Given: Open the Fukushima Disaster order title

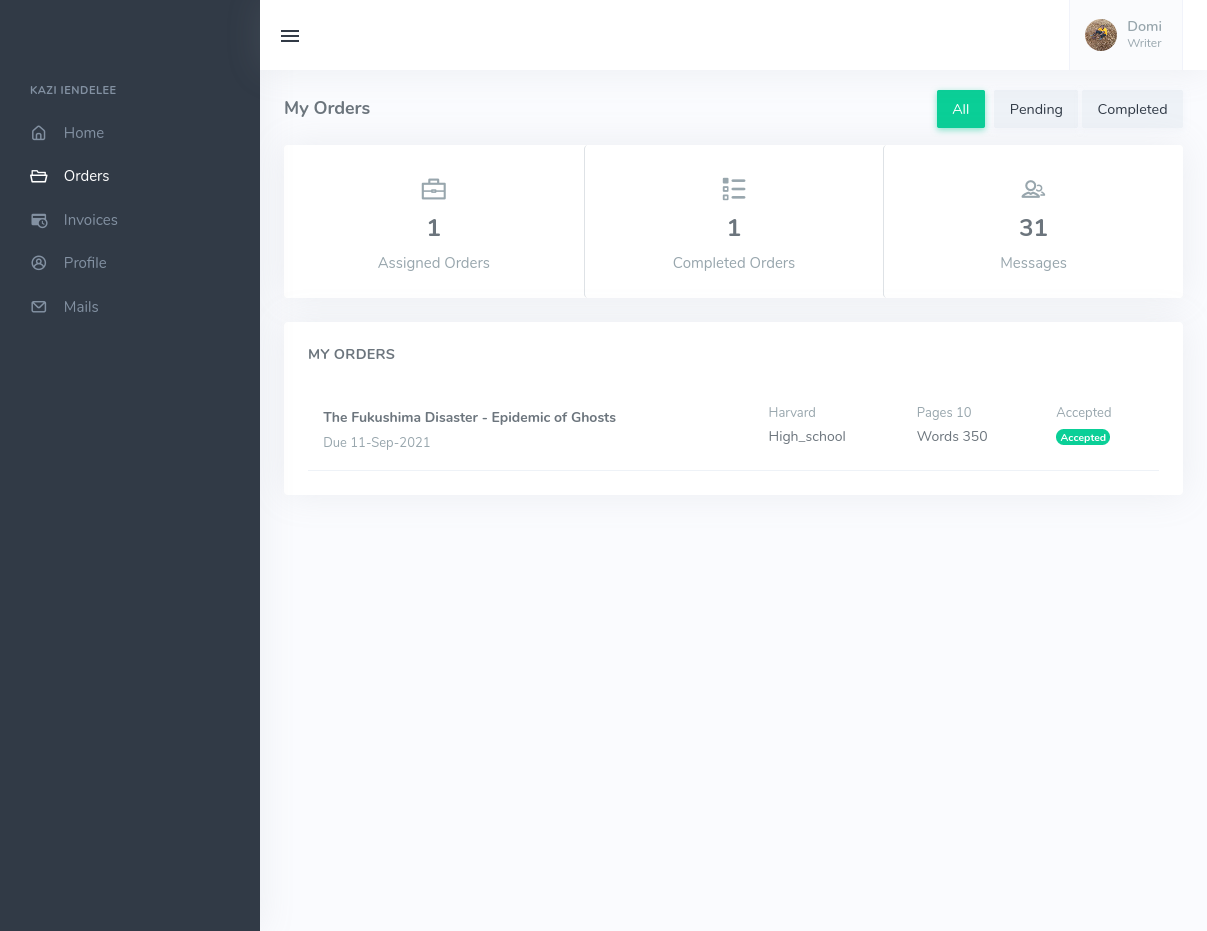Looking at the screenshot, I should tap(469, 417).
